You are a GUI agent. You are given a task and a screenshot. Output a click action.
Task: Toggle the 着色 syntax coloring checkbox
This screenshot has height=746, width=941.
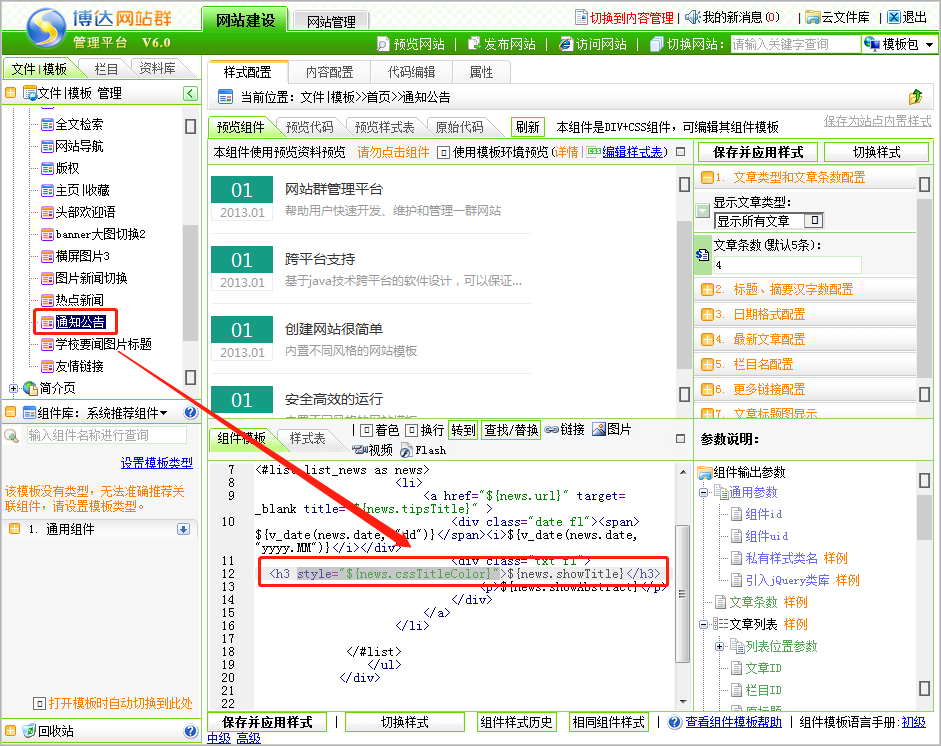coord(366,430)
